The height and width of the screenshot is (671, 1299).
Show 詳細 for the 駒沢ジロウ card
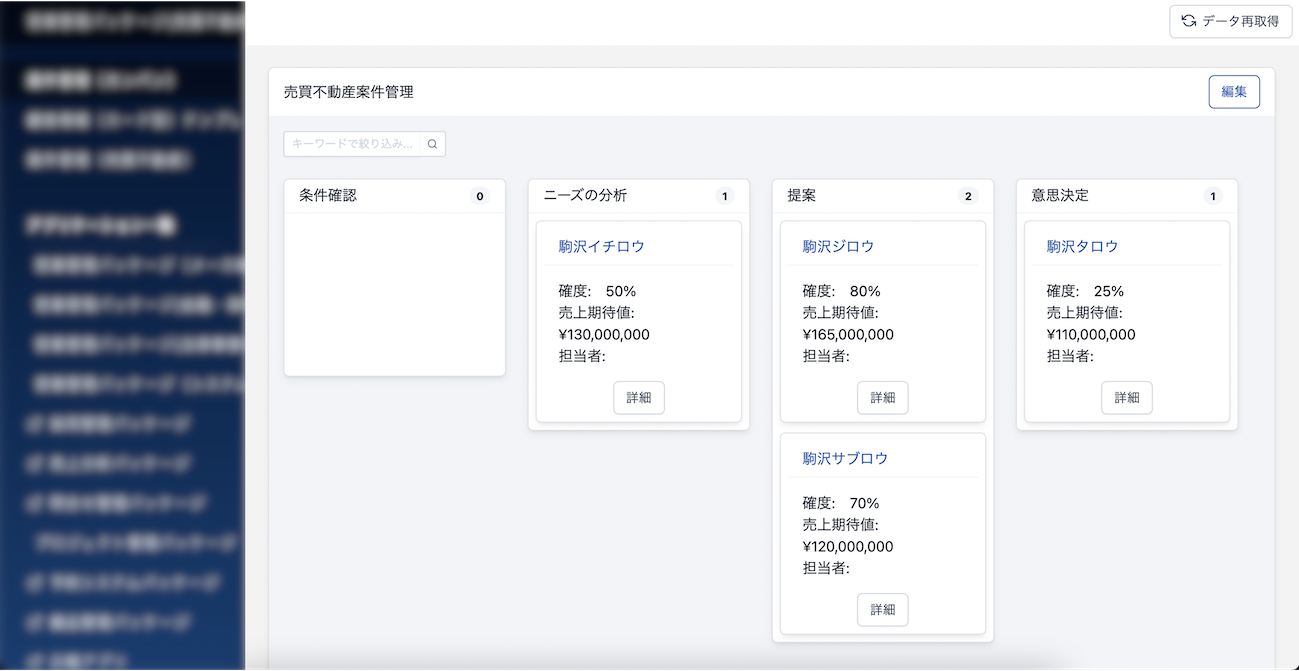pos(882,397)
